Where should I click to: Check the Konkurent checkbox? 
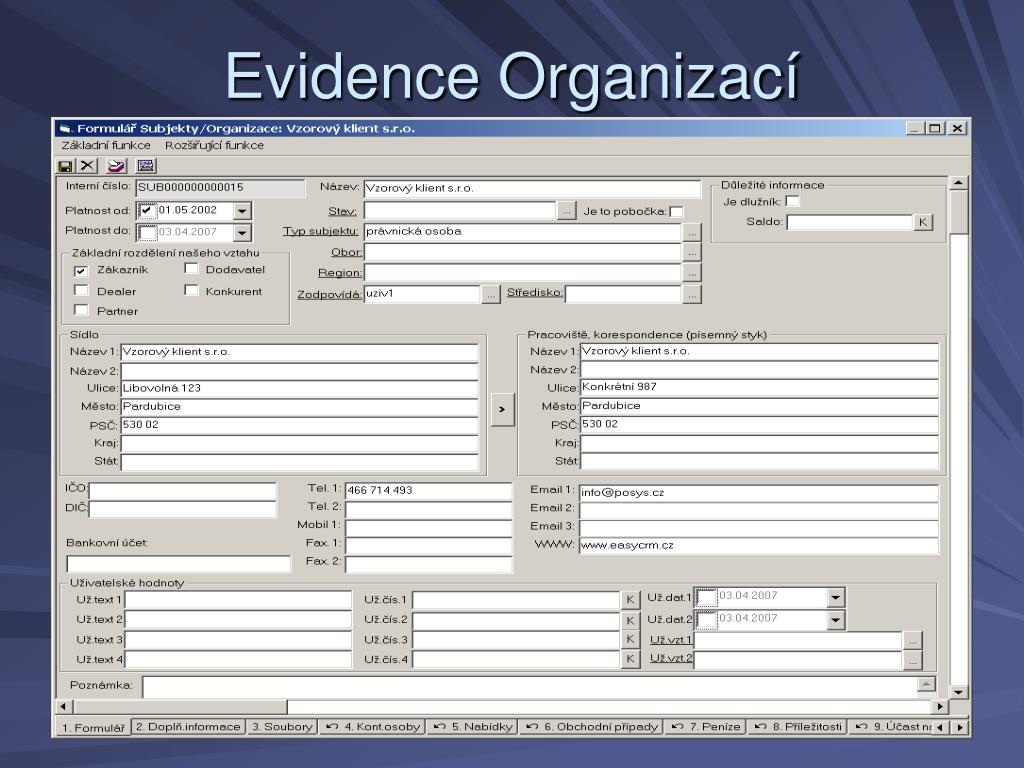pyautogui.click(x=191, y=290)
